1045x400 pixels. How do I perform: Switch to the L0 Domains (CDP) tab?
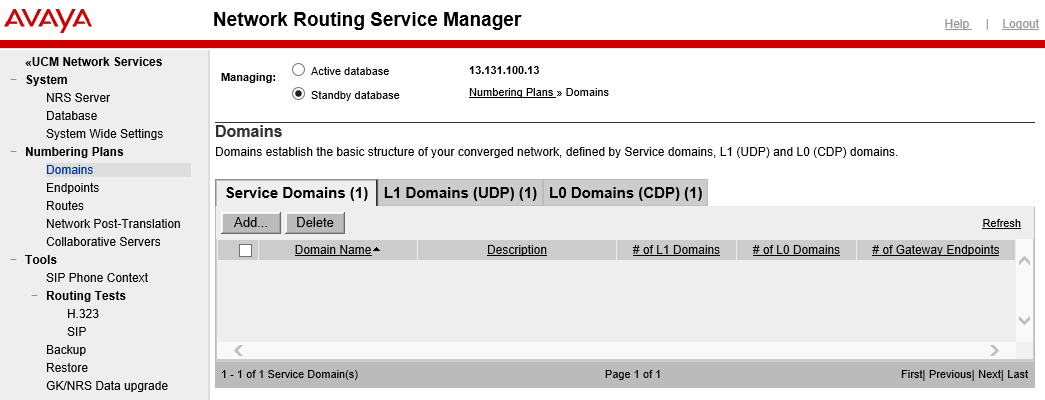pyautogui.click(x=626, y=193)
